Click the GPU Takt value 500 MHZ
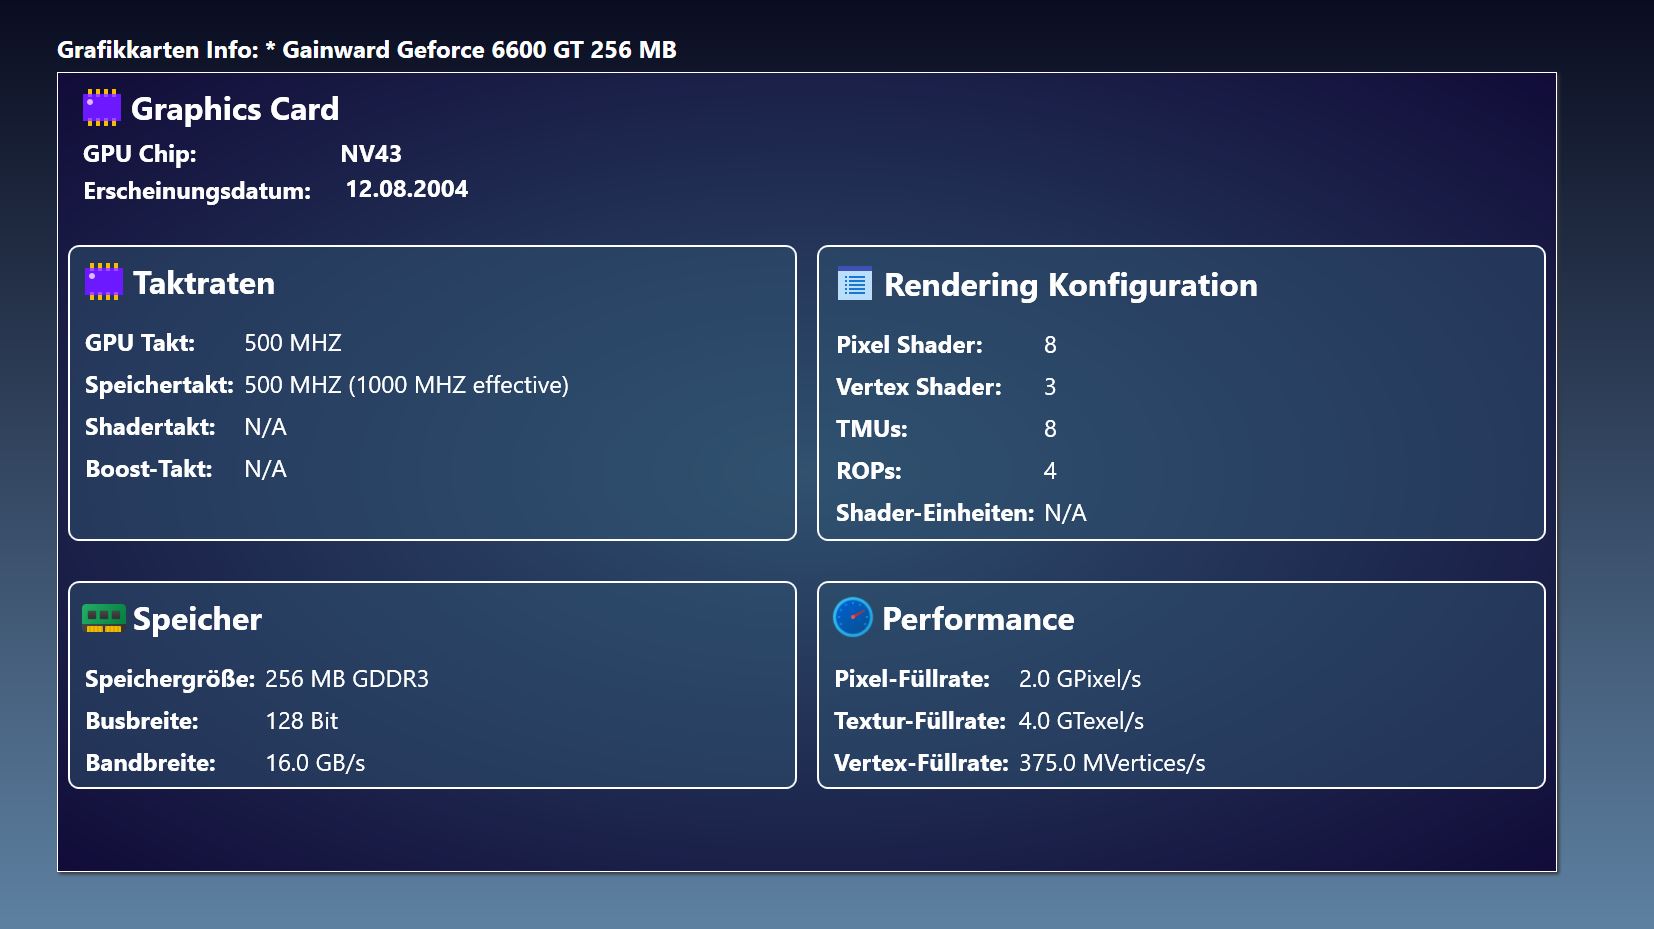Screen dimensions: 1654x929 [x=293, y=343]
